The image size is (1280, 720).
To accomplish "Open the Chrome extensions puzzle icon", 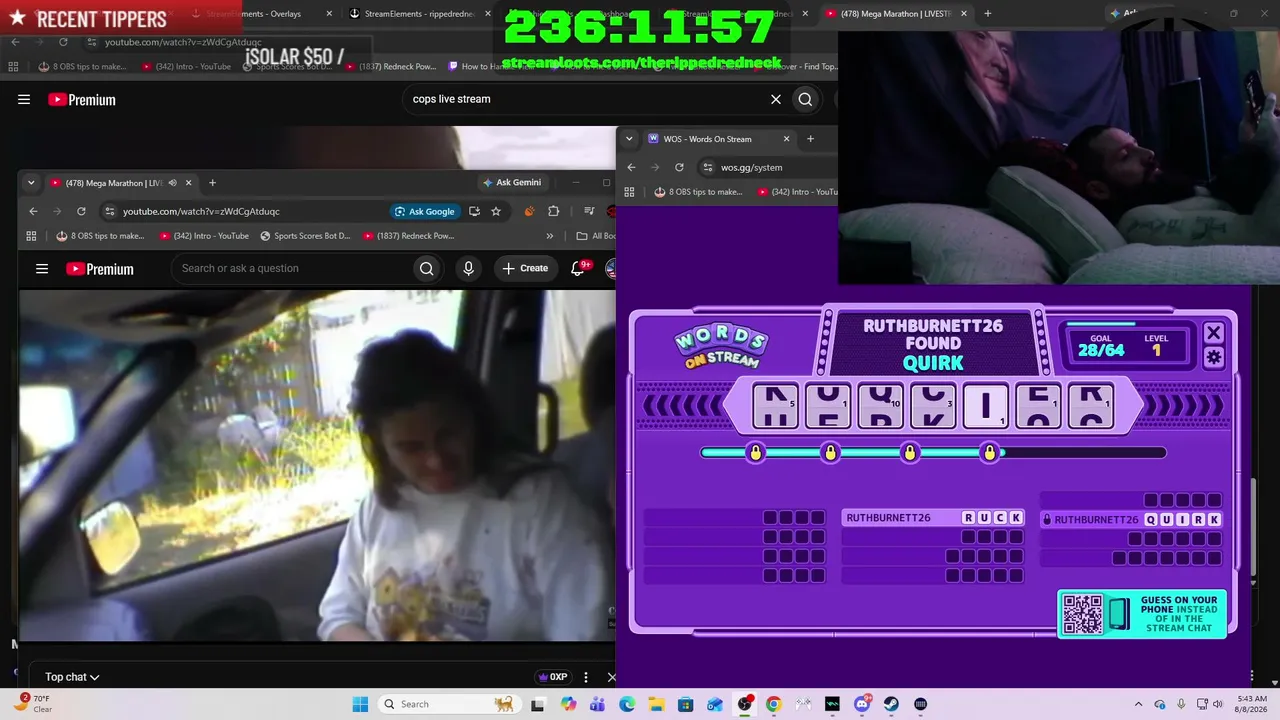I will tap(554, 211).
